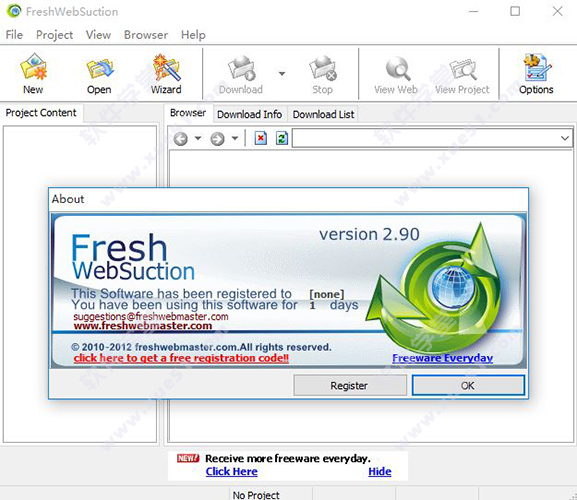Viewport: 577px width, 500px height.
Task: Stop page loading with red X icon
Action: tap(261, 138)
